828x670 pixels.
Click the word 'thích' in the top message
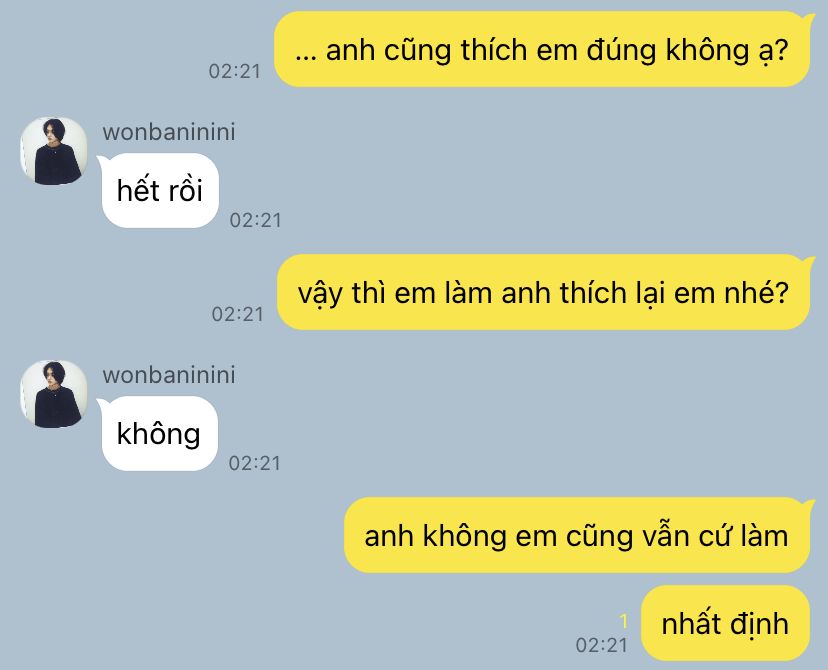494,50
